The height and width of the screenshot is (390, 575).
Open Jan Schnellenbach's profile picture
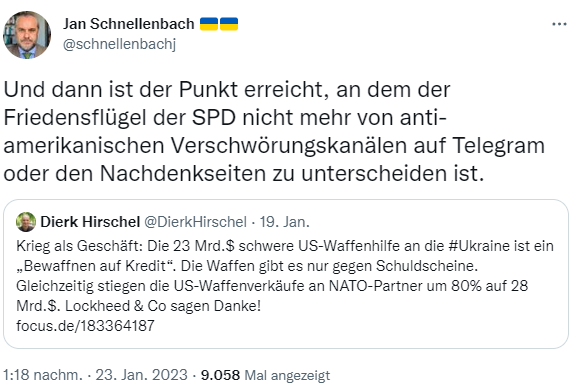pos(27,35)
